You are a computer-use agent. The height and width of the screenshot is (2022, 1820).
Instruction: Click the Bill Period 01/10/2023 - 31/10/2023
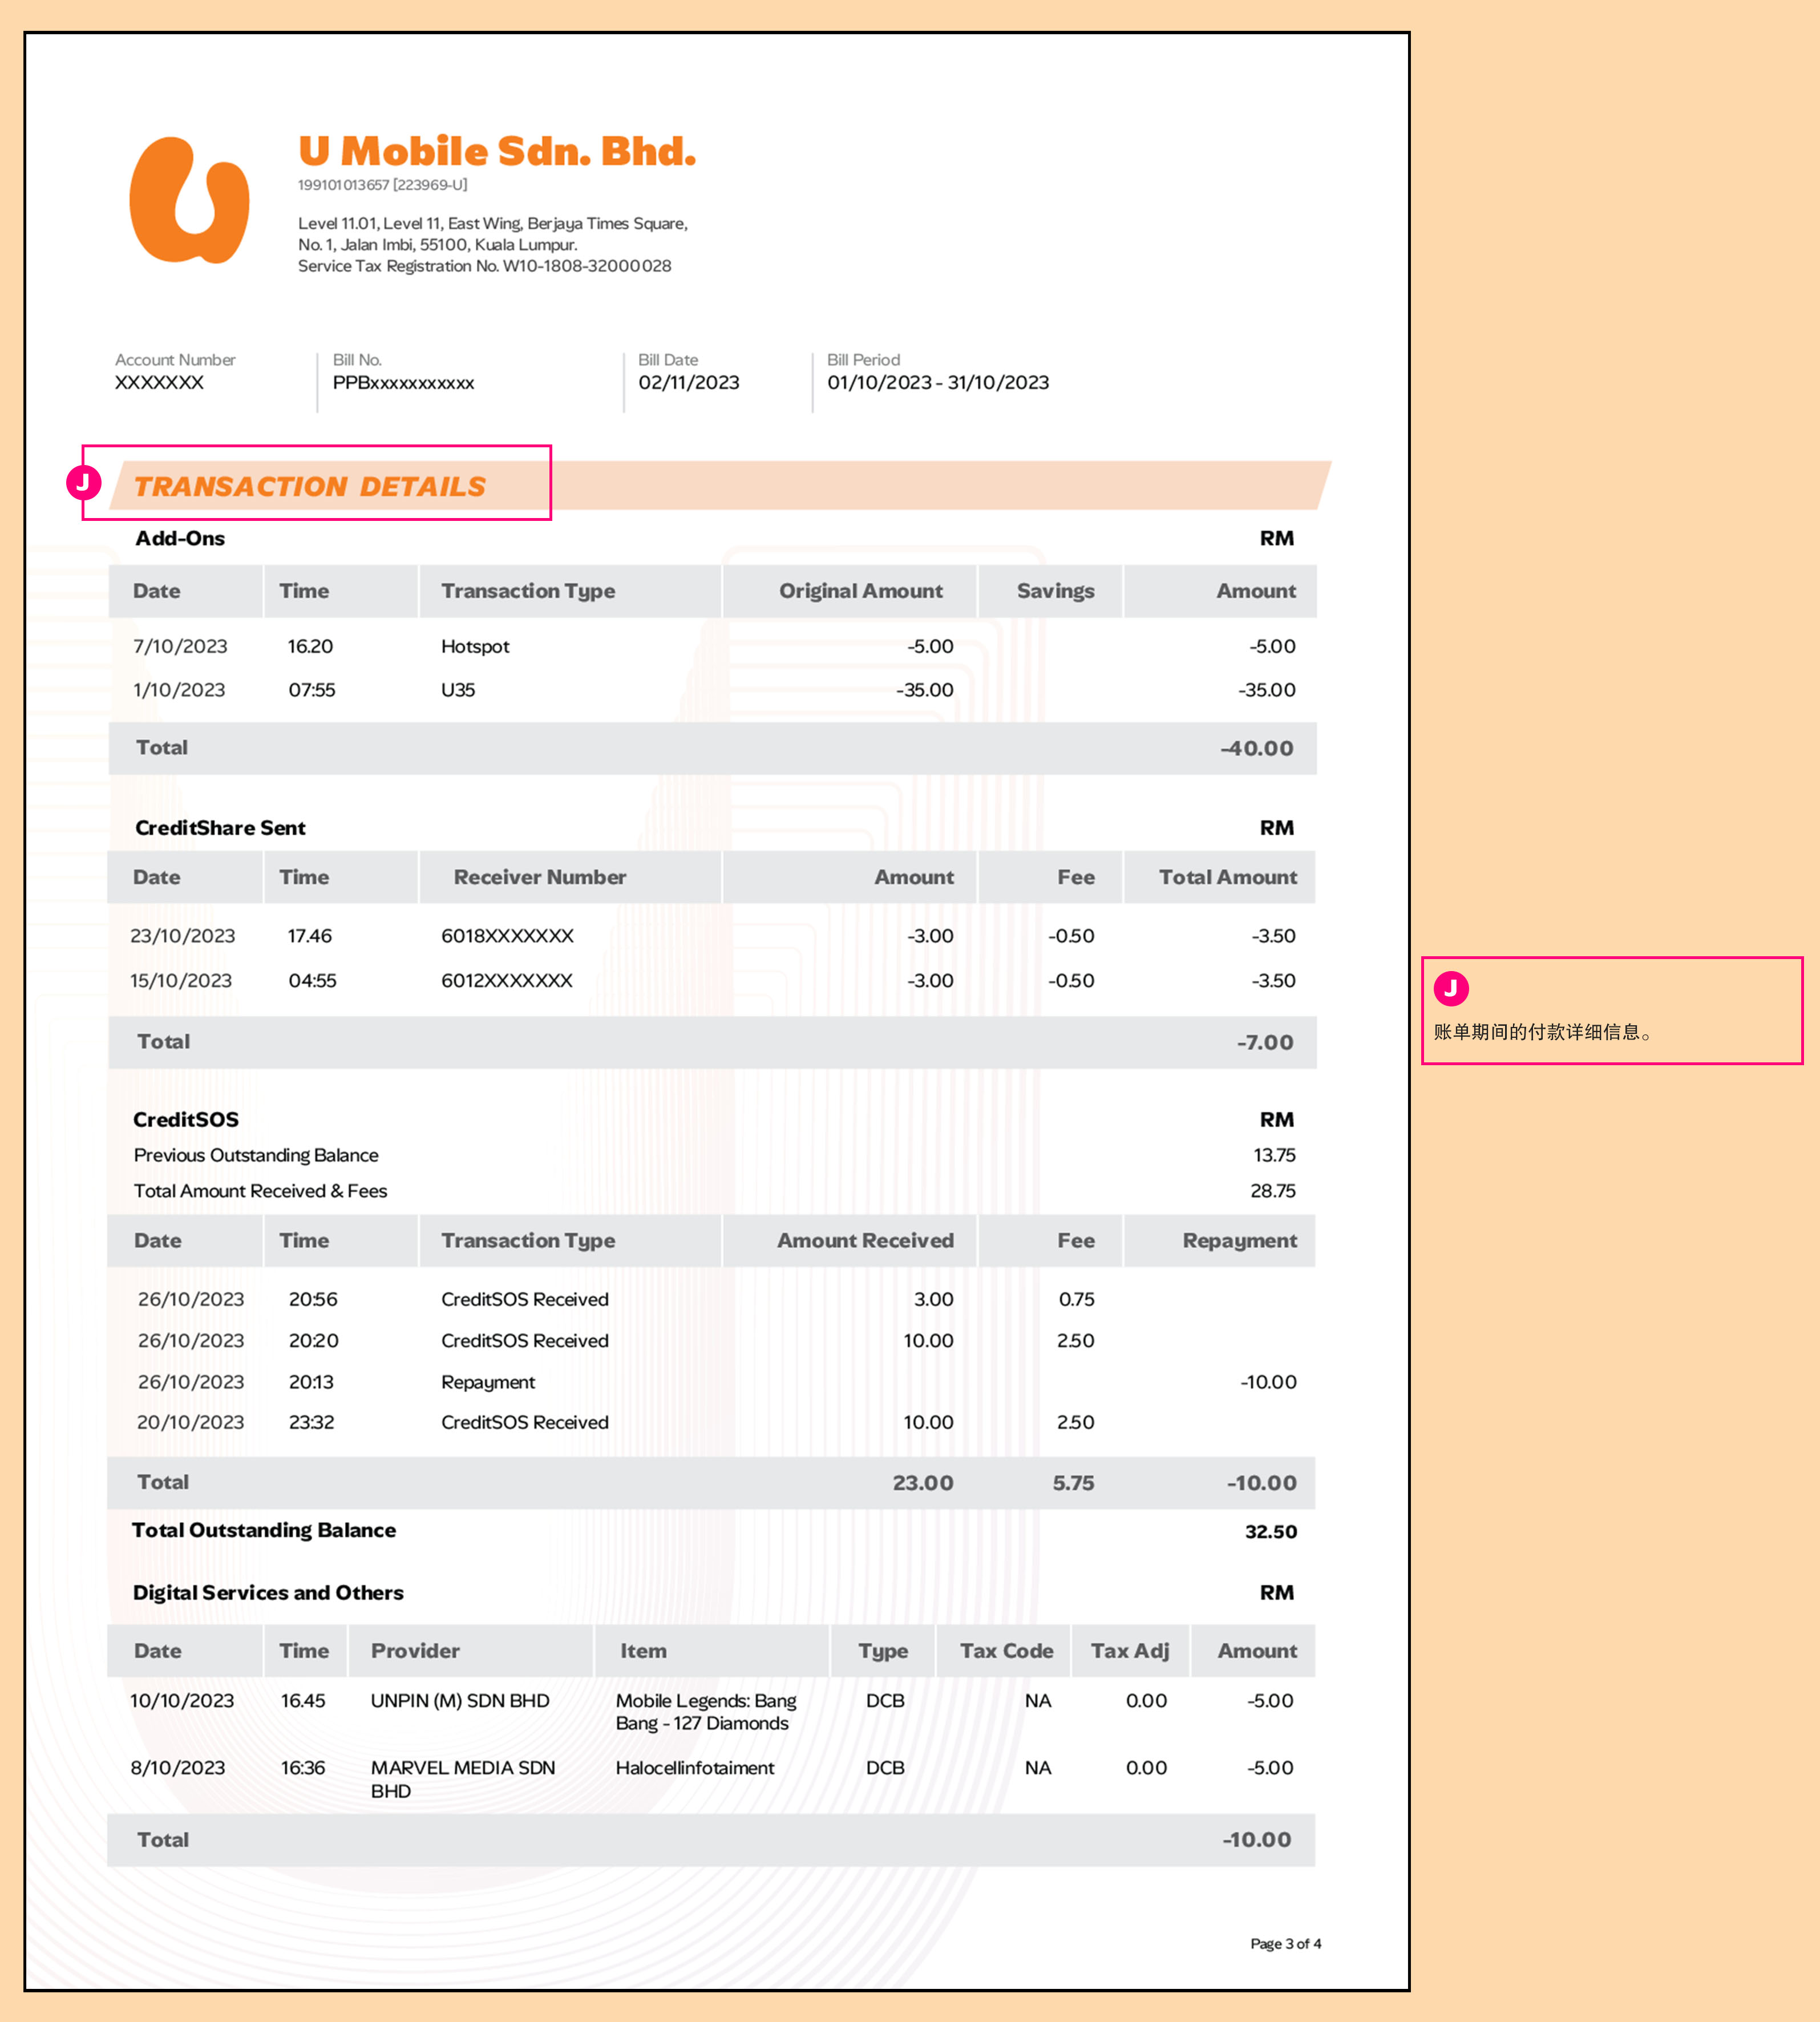[938, 383]
